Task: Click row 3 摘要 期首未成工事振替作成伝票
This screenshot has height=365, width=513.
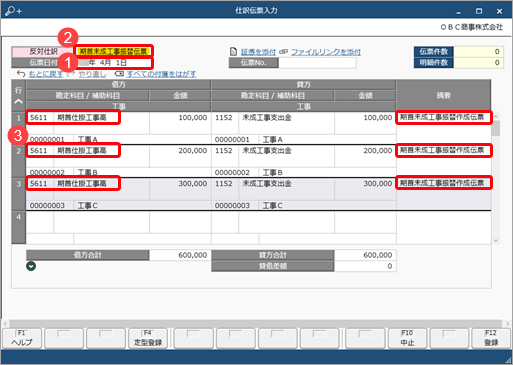Action: [444, 183]
